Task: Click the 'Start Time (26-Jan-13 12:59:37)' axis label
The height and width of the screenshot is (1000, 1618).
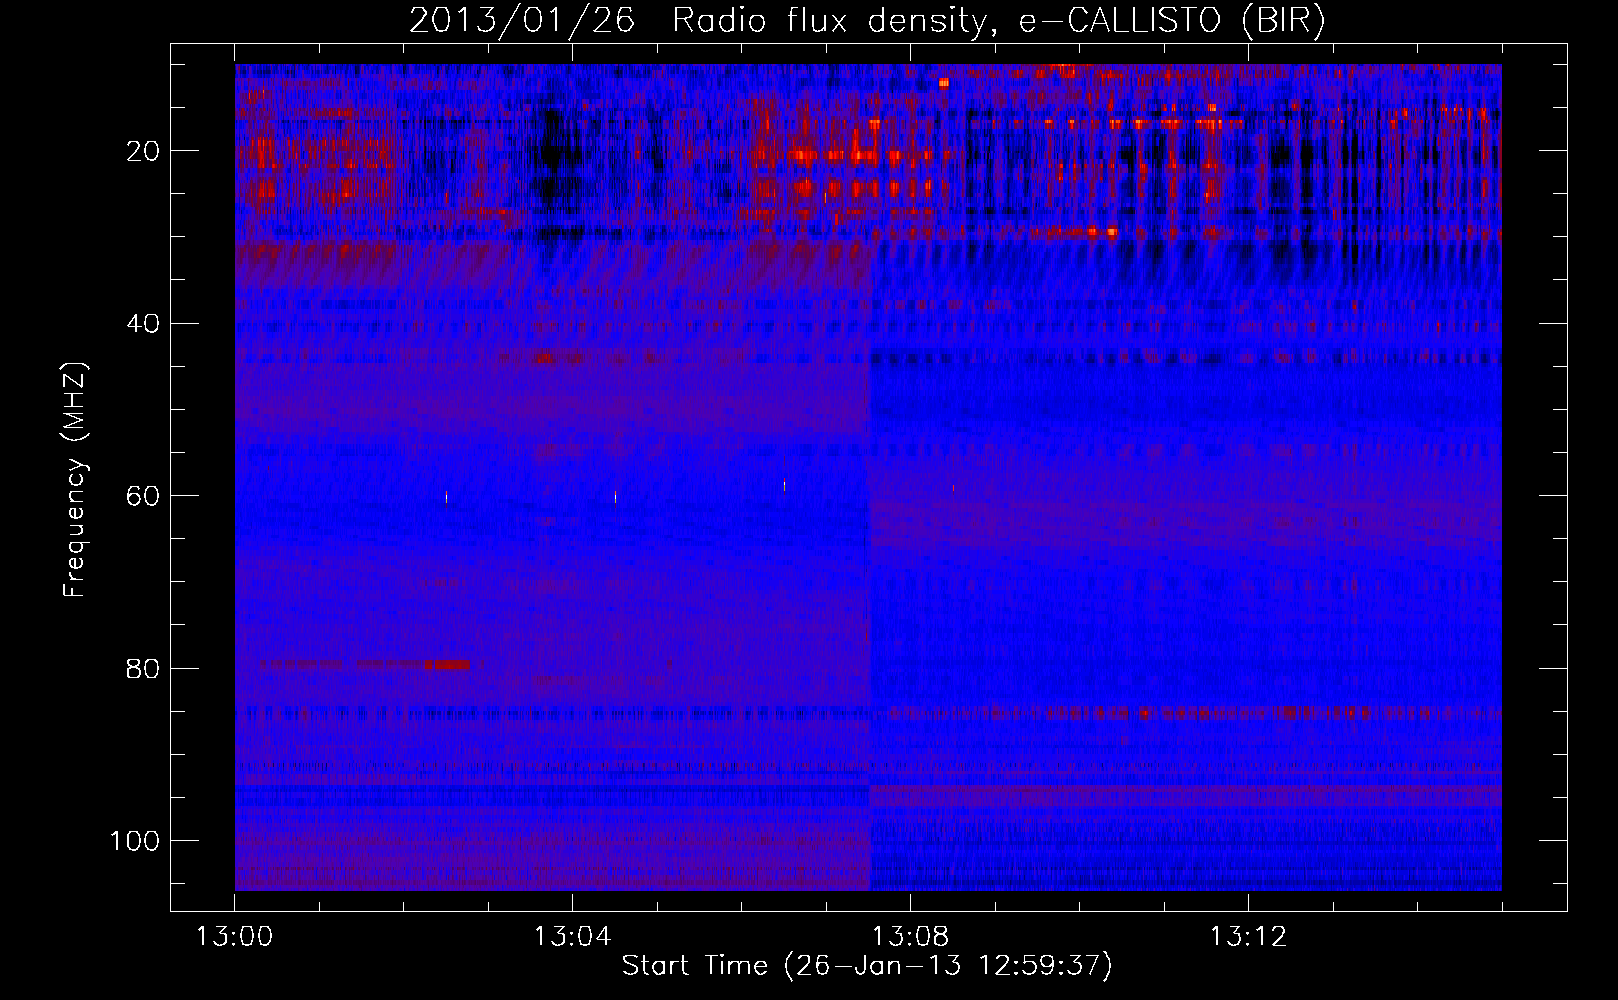Action: 867,966
